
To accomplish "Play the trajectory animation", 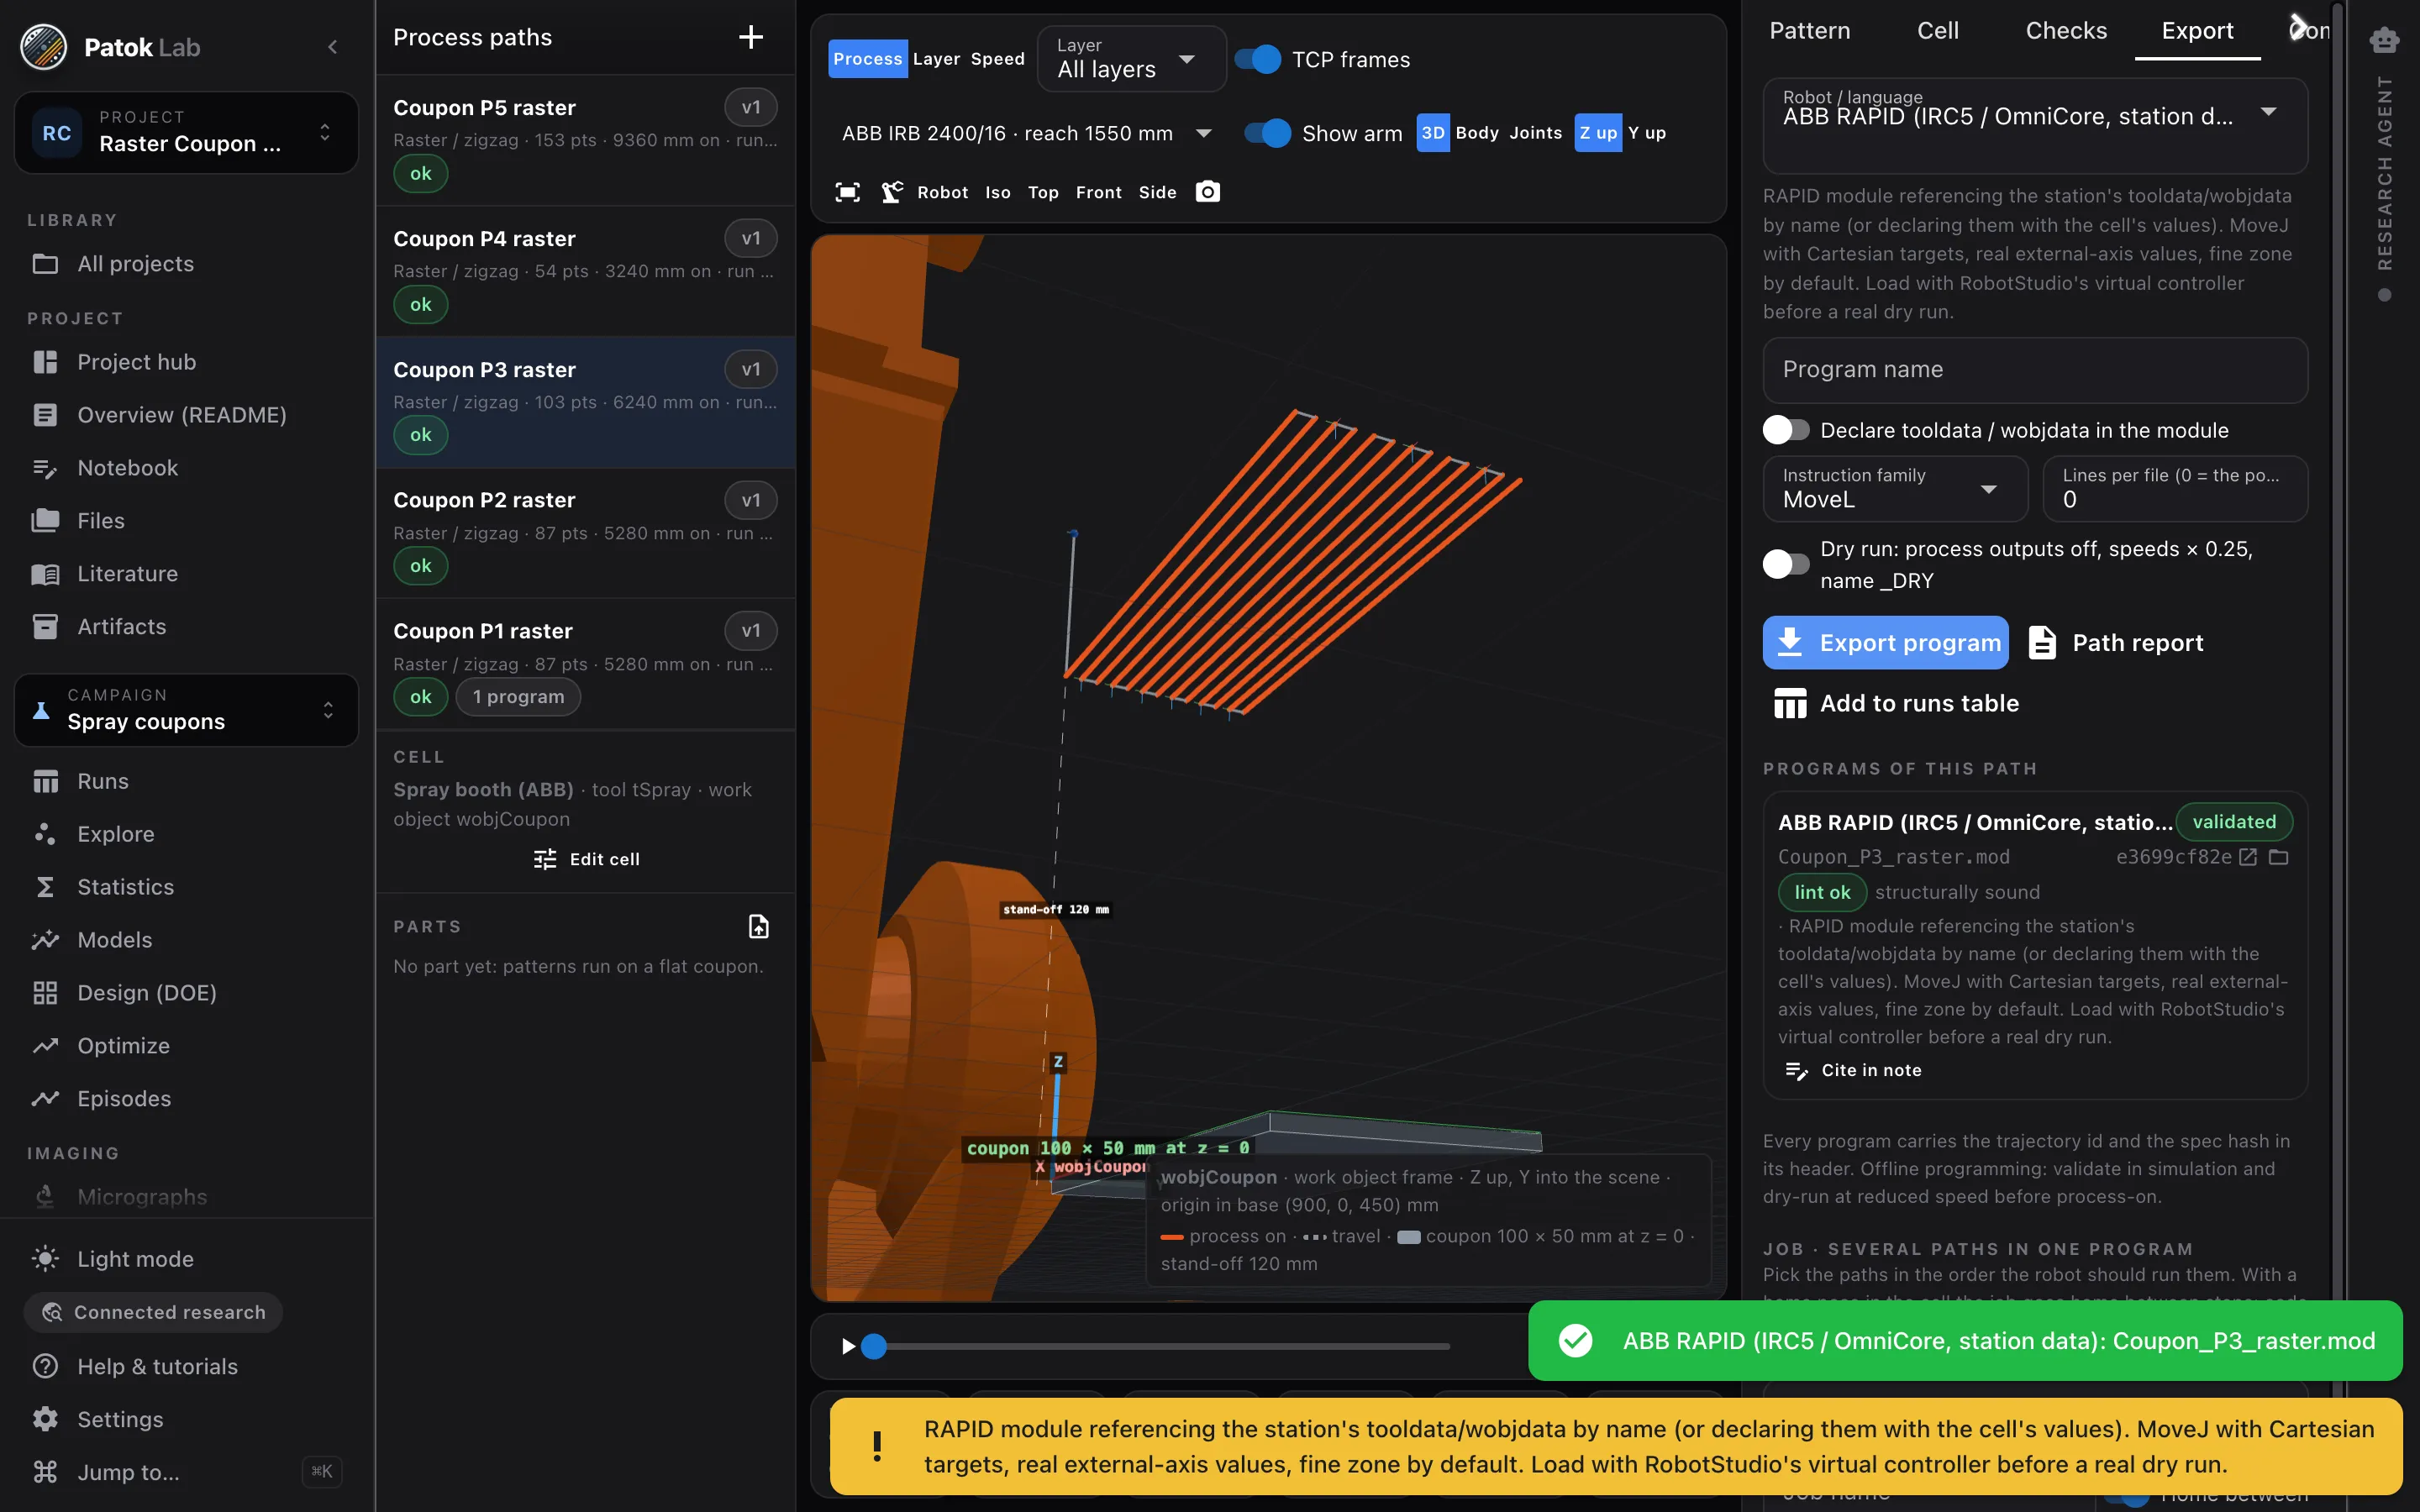I will click(x=848, y=1346).
